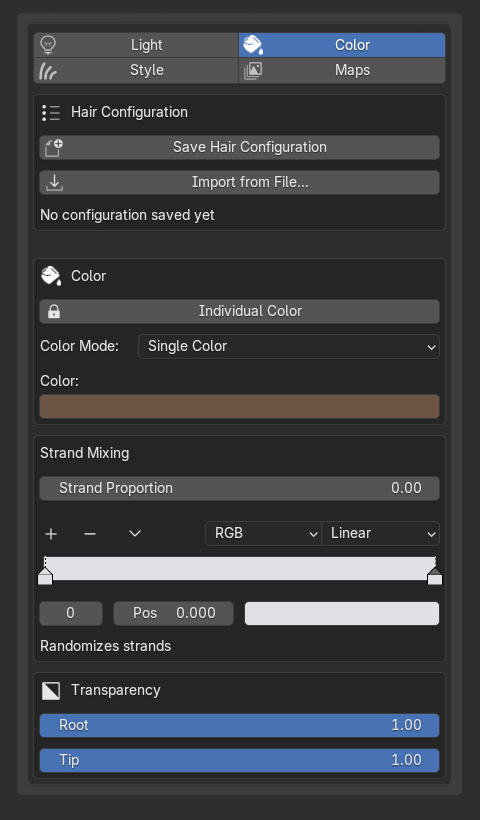This screenshot has width=480, height=820.
Task: Switch to the Light tab
Action: coord(136,45)
